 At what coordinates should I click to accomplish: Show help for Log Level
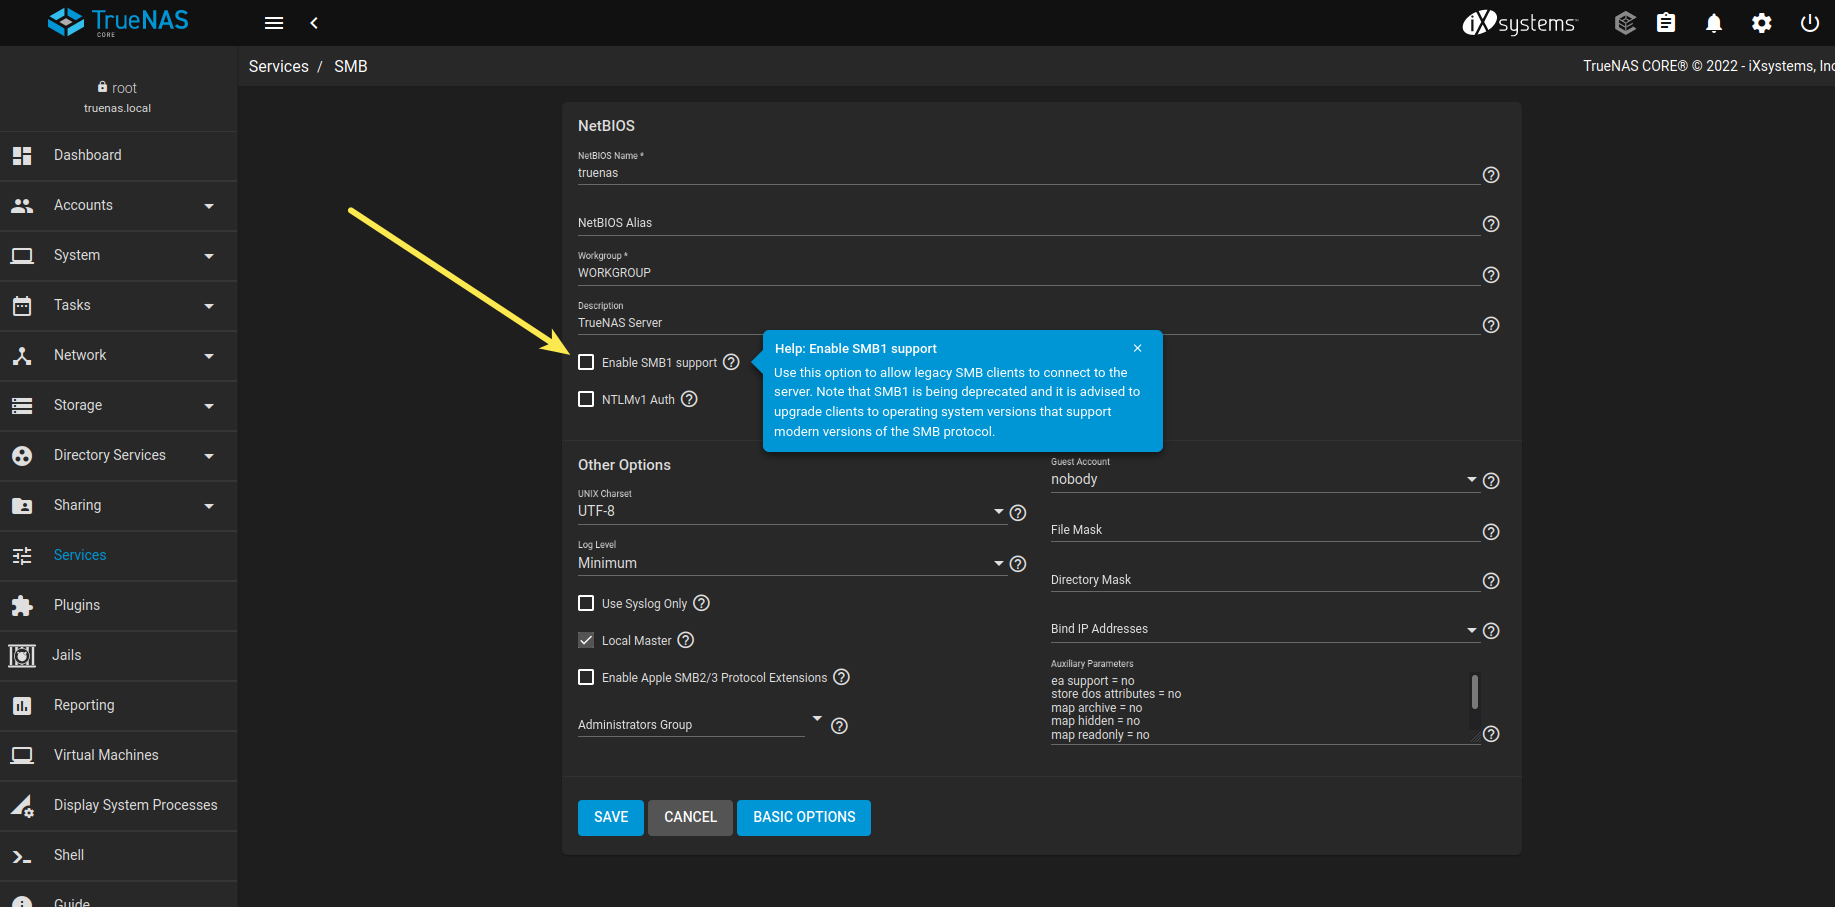click(1018, 564)
